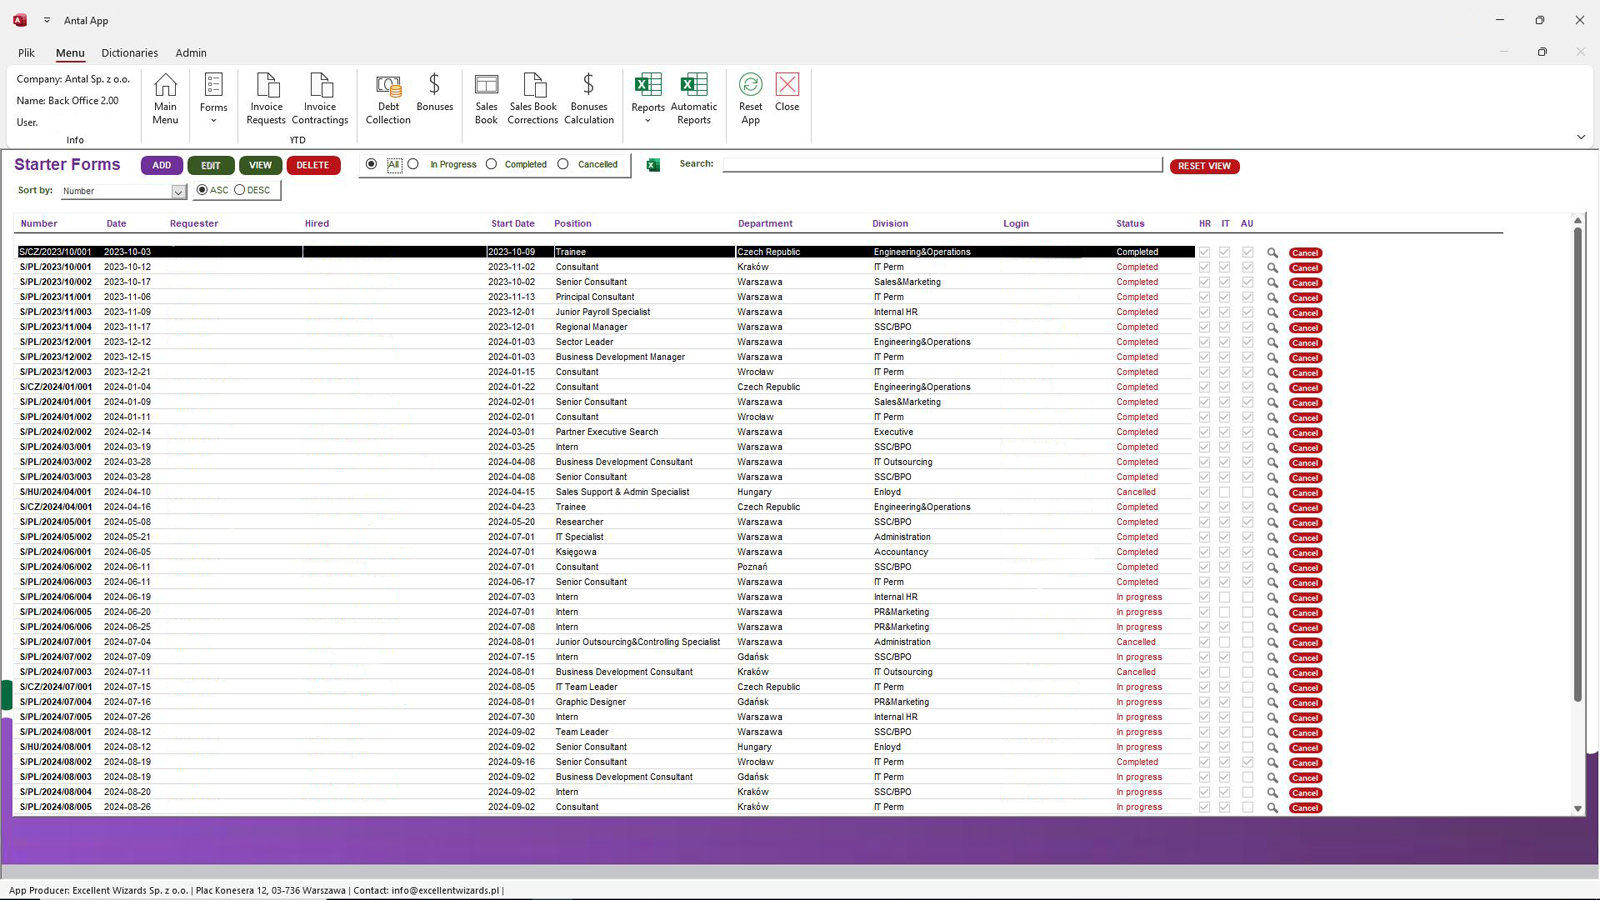1600x900 pixels.
Task: Export list using green Excel icon near Search
Action: [653, 165]
